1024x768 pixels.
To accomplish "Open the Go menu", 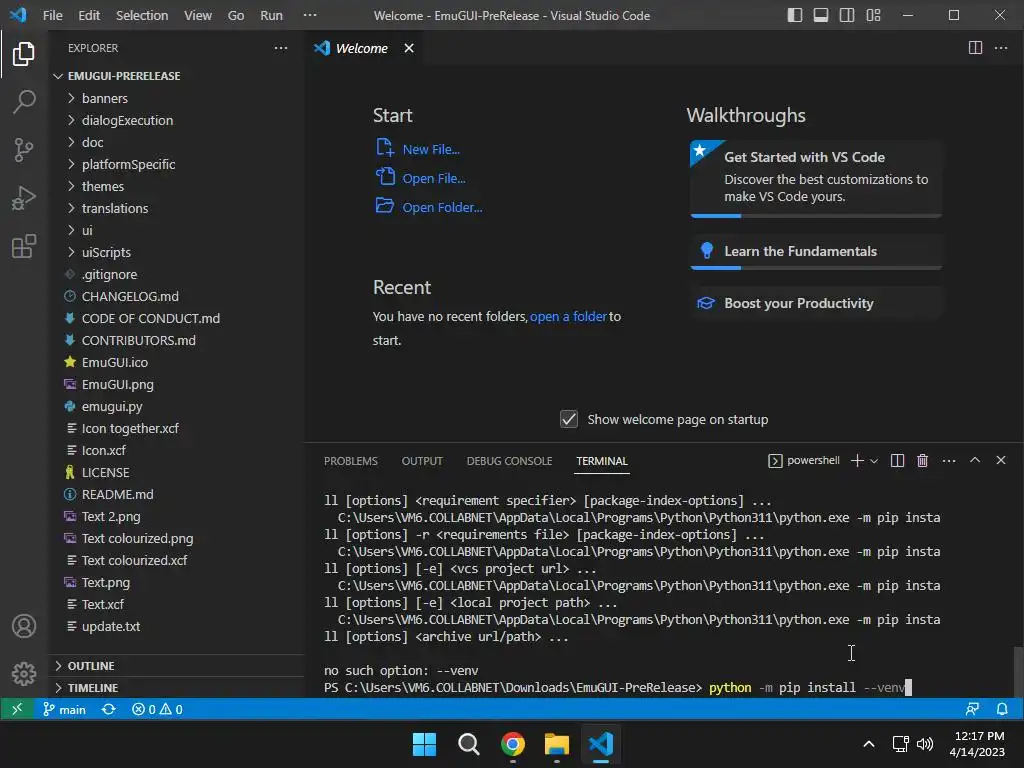I will [236, 15].
